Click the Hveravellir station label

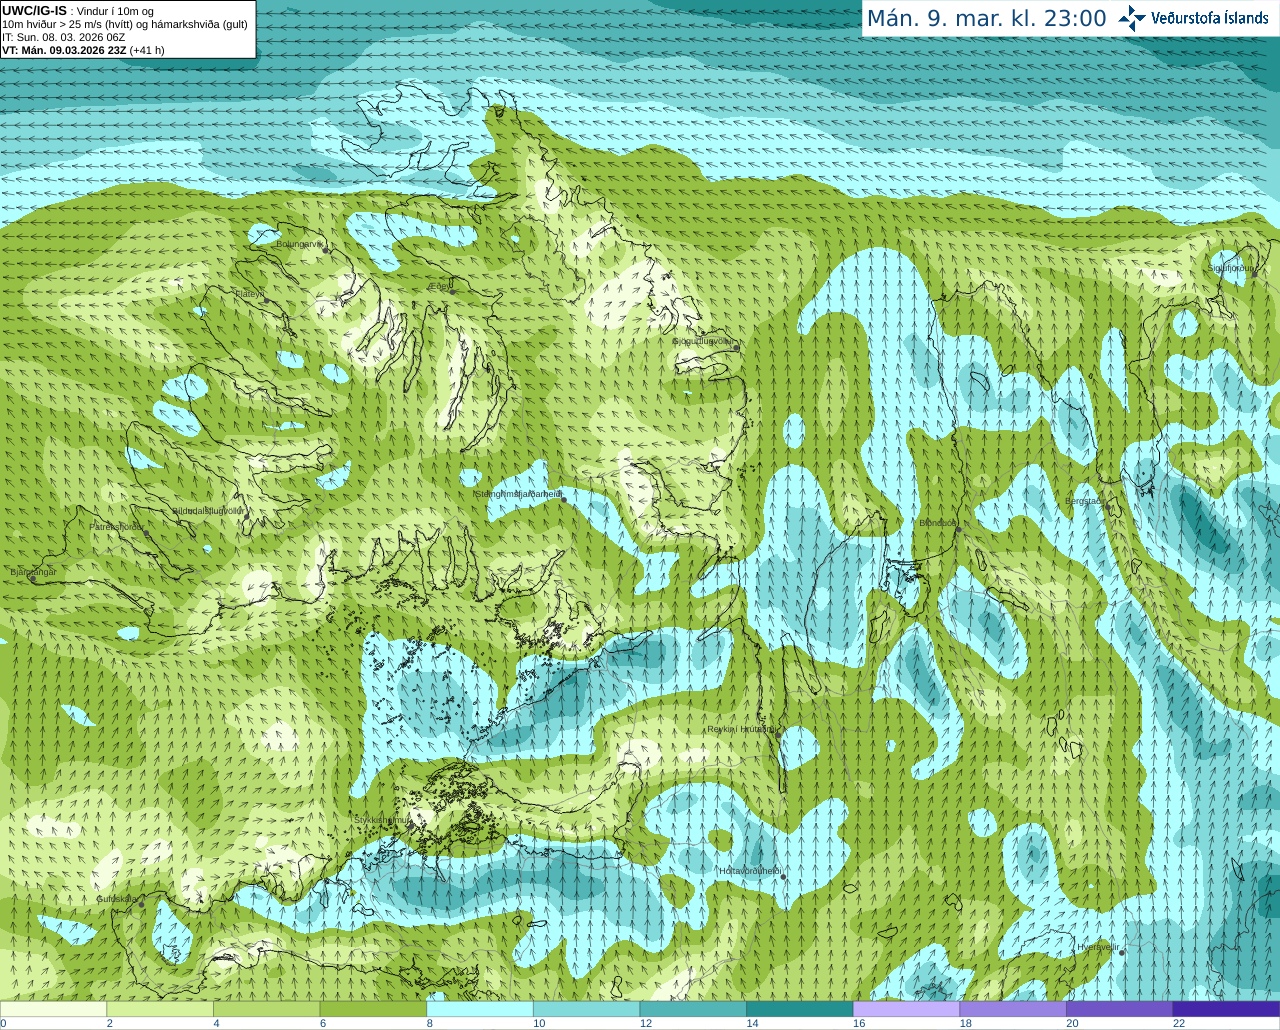coord(1098,946)
